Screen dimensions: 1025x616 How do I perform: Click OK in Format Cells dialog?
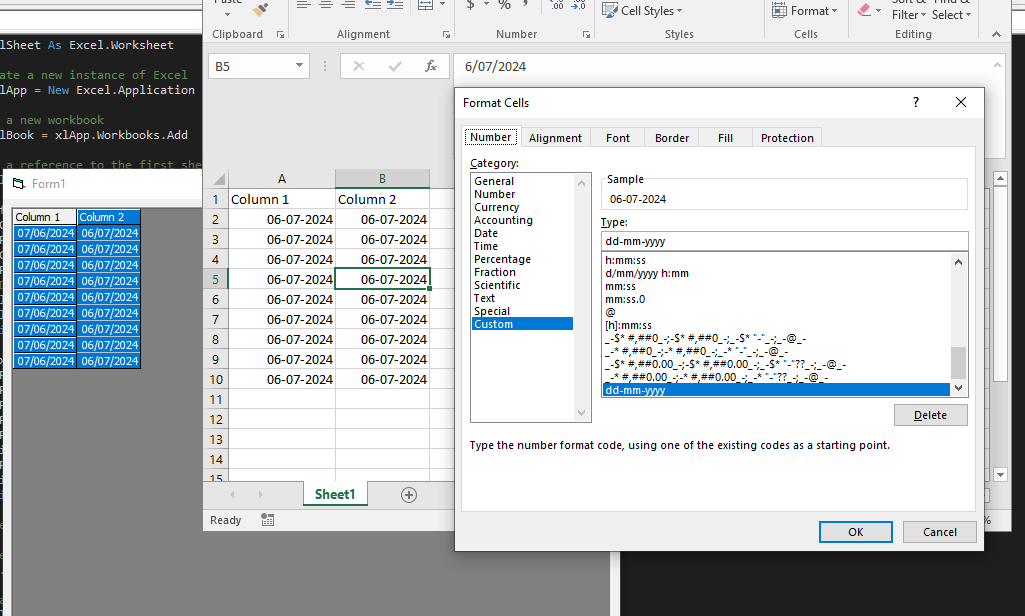[856, 532]
